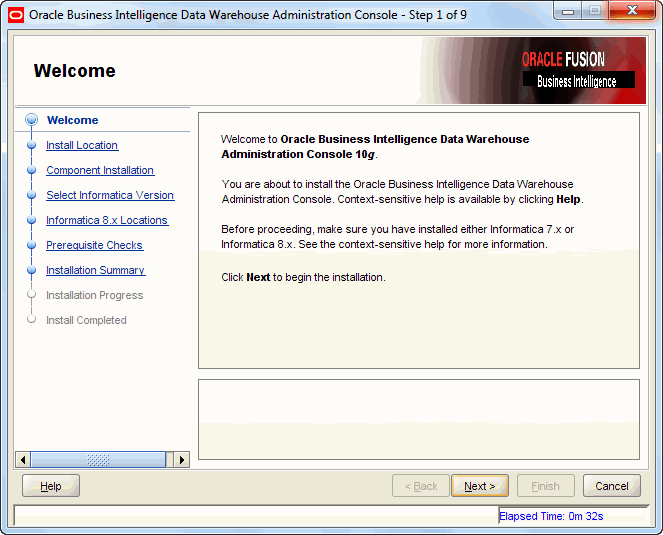Screen dimensions: 663x535
Task: Click the Installation Progress step circle
Action: 31,294
